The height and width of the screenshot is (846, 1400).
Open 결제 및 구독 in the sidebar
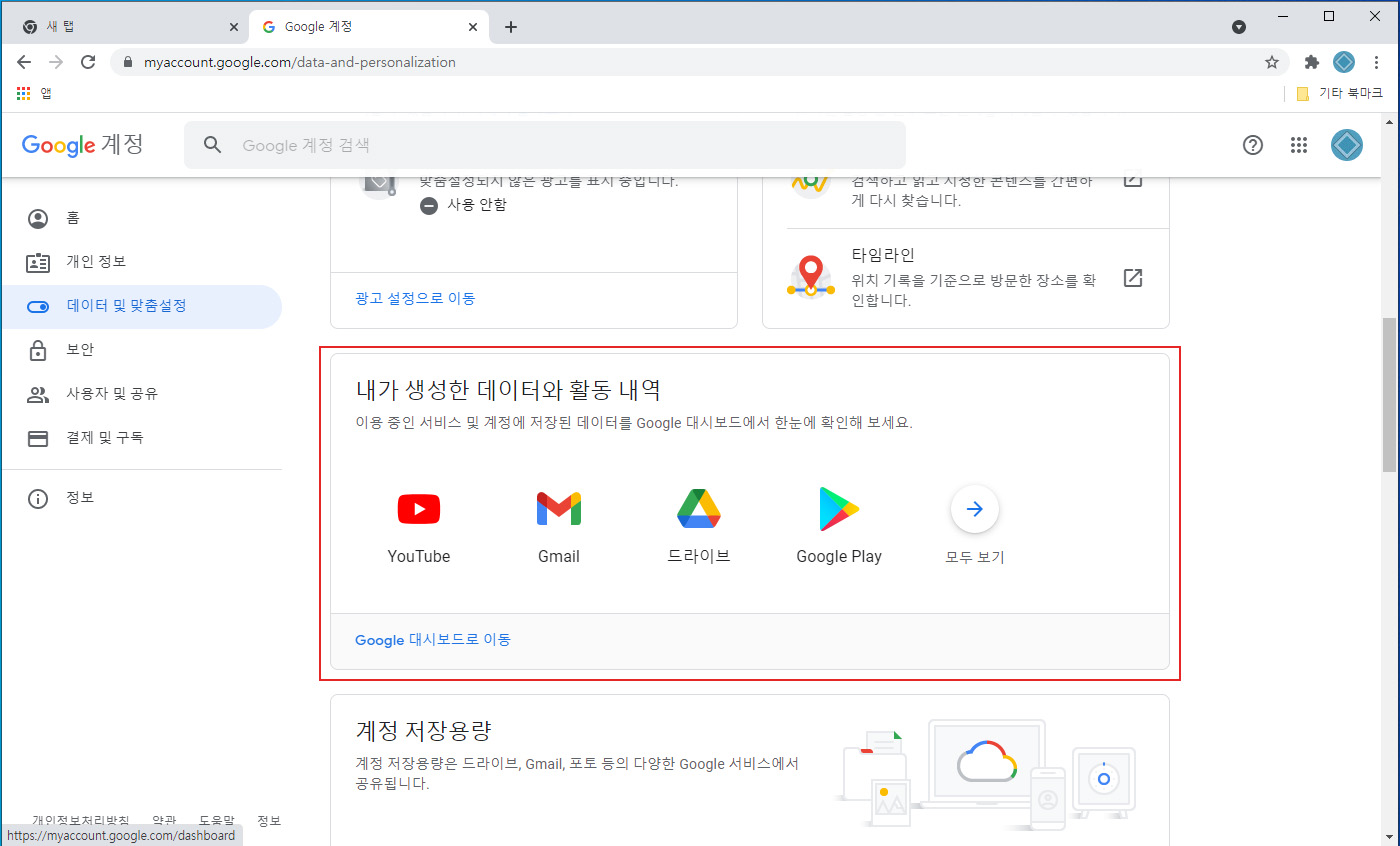[x=141, y=438]
